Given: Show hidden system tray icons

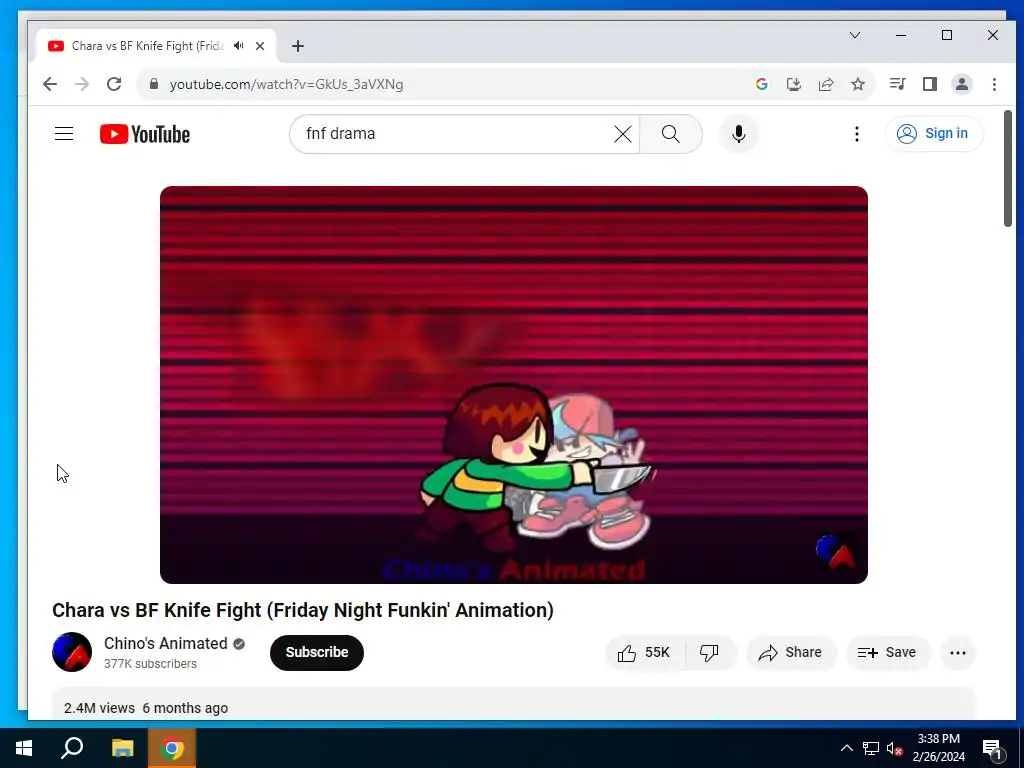Looking at the screenshot, I should [x=846, y=748].
